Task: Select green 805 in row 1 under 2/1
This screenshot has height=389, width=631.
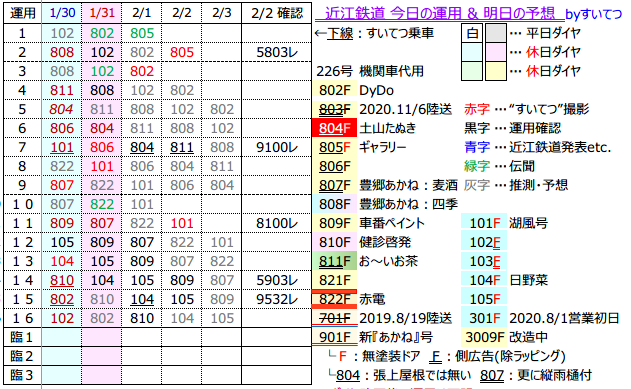Action: coord(142,33)
